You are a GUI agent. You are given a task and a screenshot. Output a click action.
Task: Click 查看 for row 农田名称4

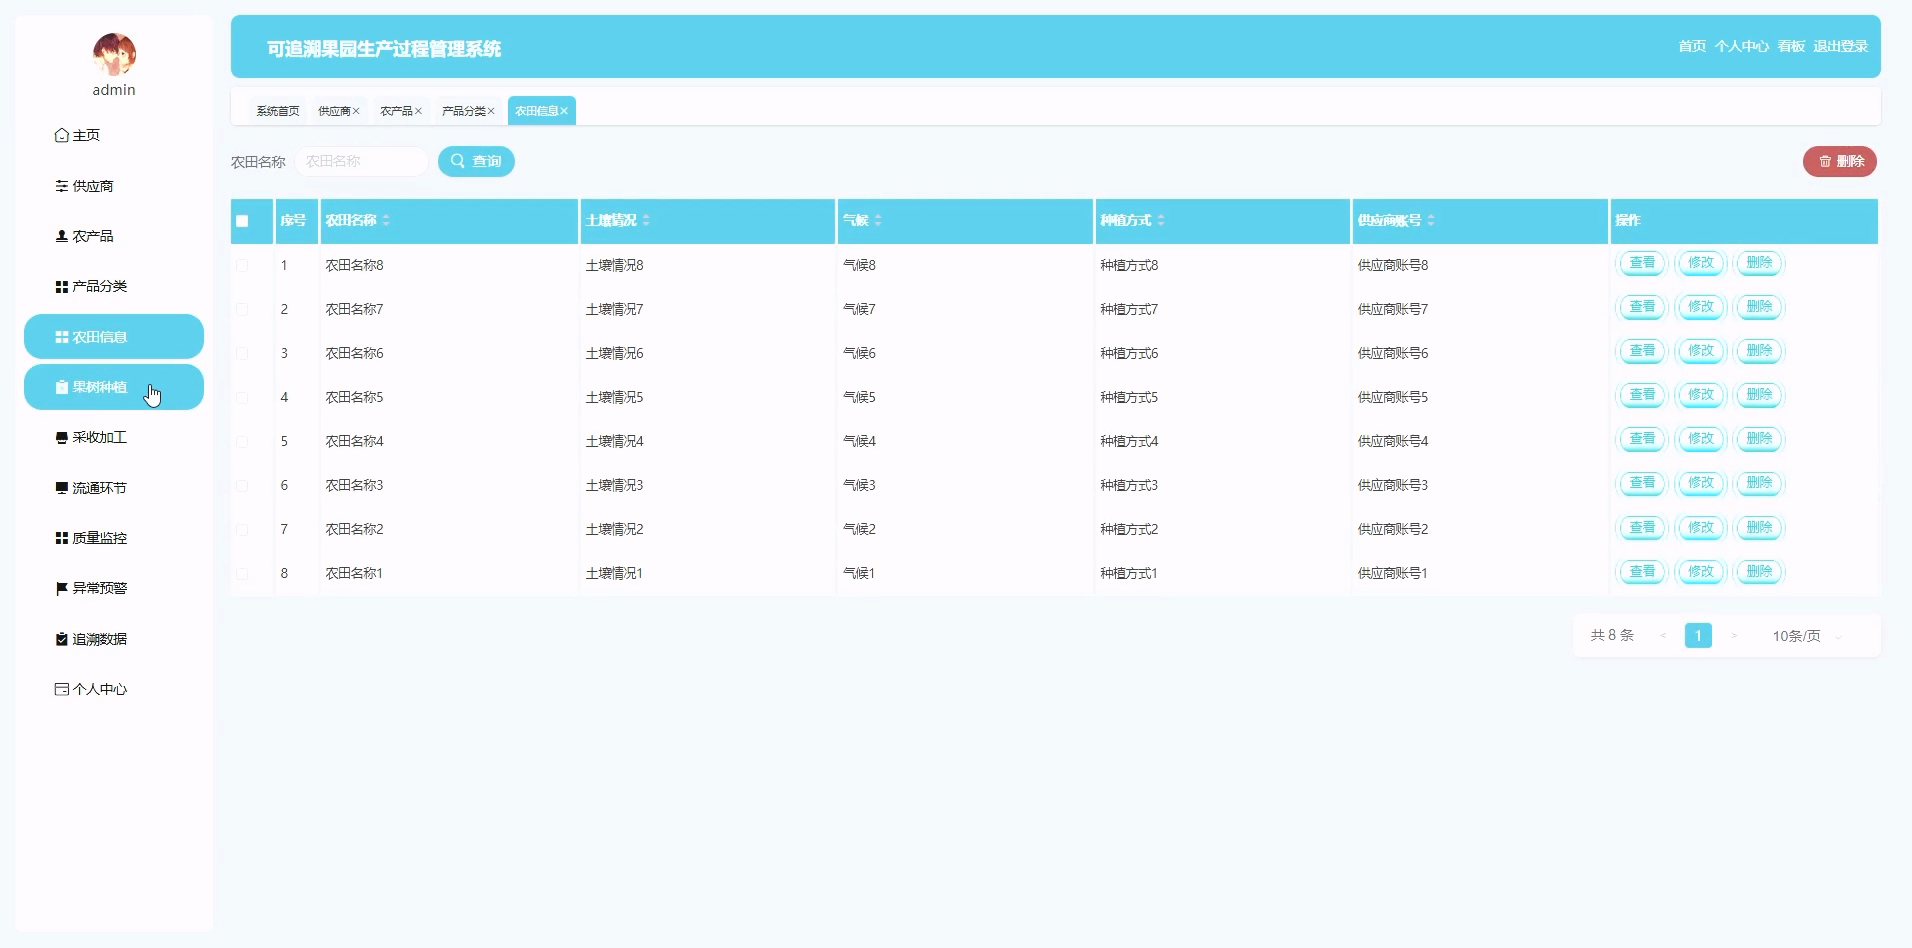coord(1642,439)
